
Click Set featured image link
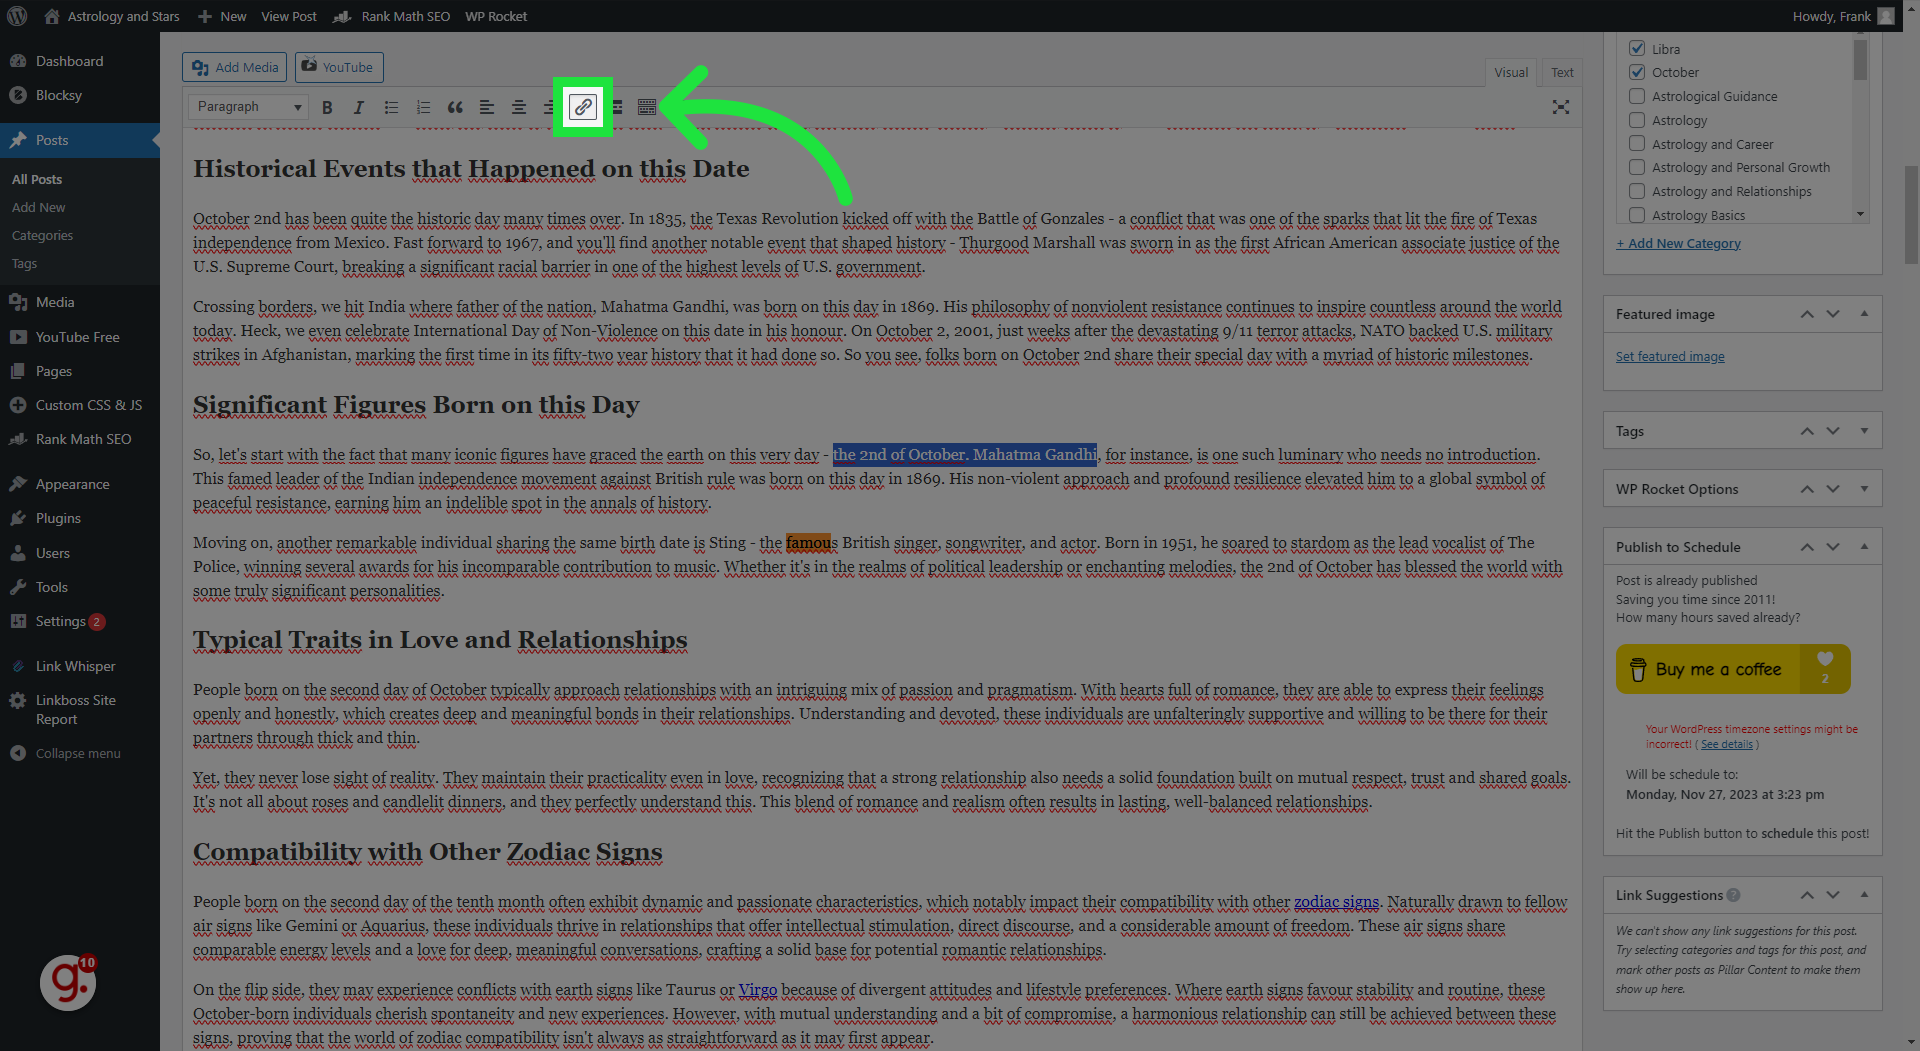[x=1670, y=356]
